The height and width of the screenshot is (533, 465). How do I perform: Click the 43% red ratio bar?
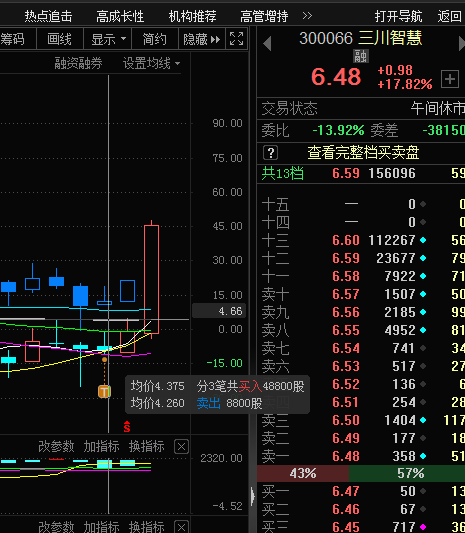303,473
